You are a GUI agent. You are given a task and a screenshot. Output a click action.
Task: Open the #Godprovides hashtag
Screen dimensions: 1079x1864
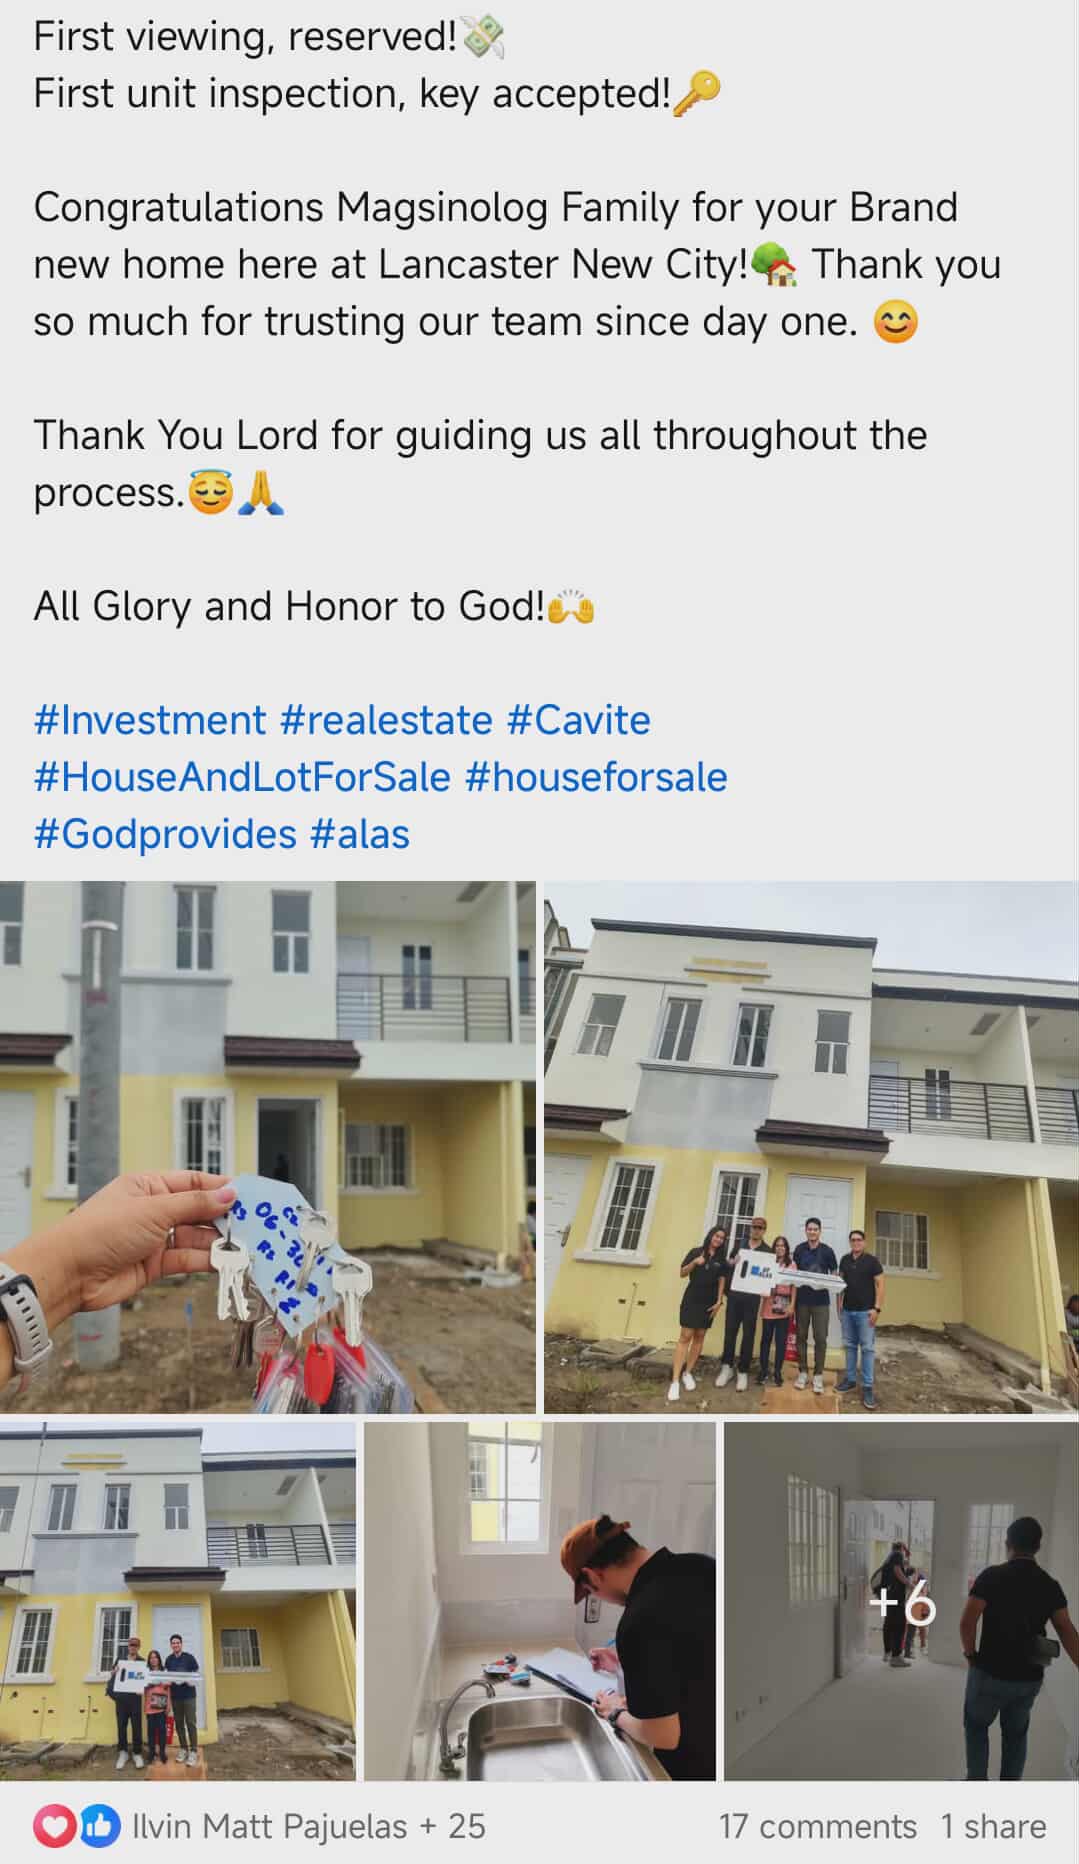click(165, 834)
